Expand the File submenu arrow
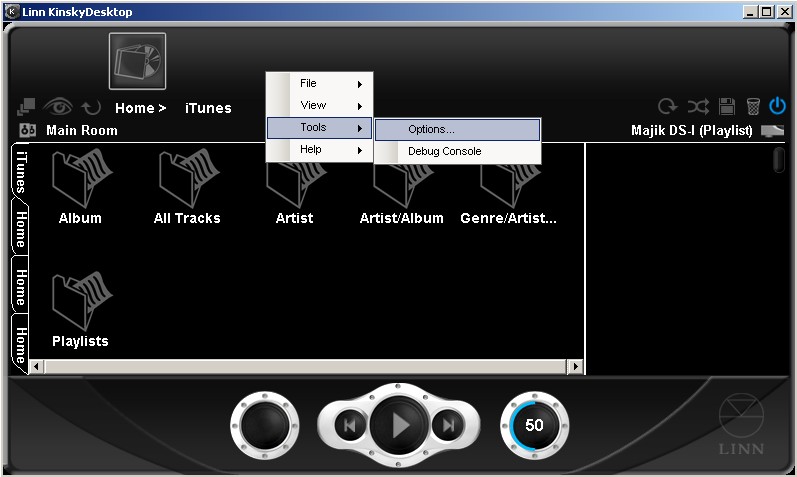The image size is (797, 477). tap(360, 84)
